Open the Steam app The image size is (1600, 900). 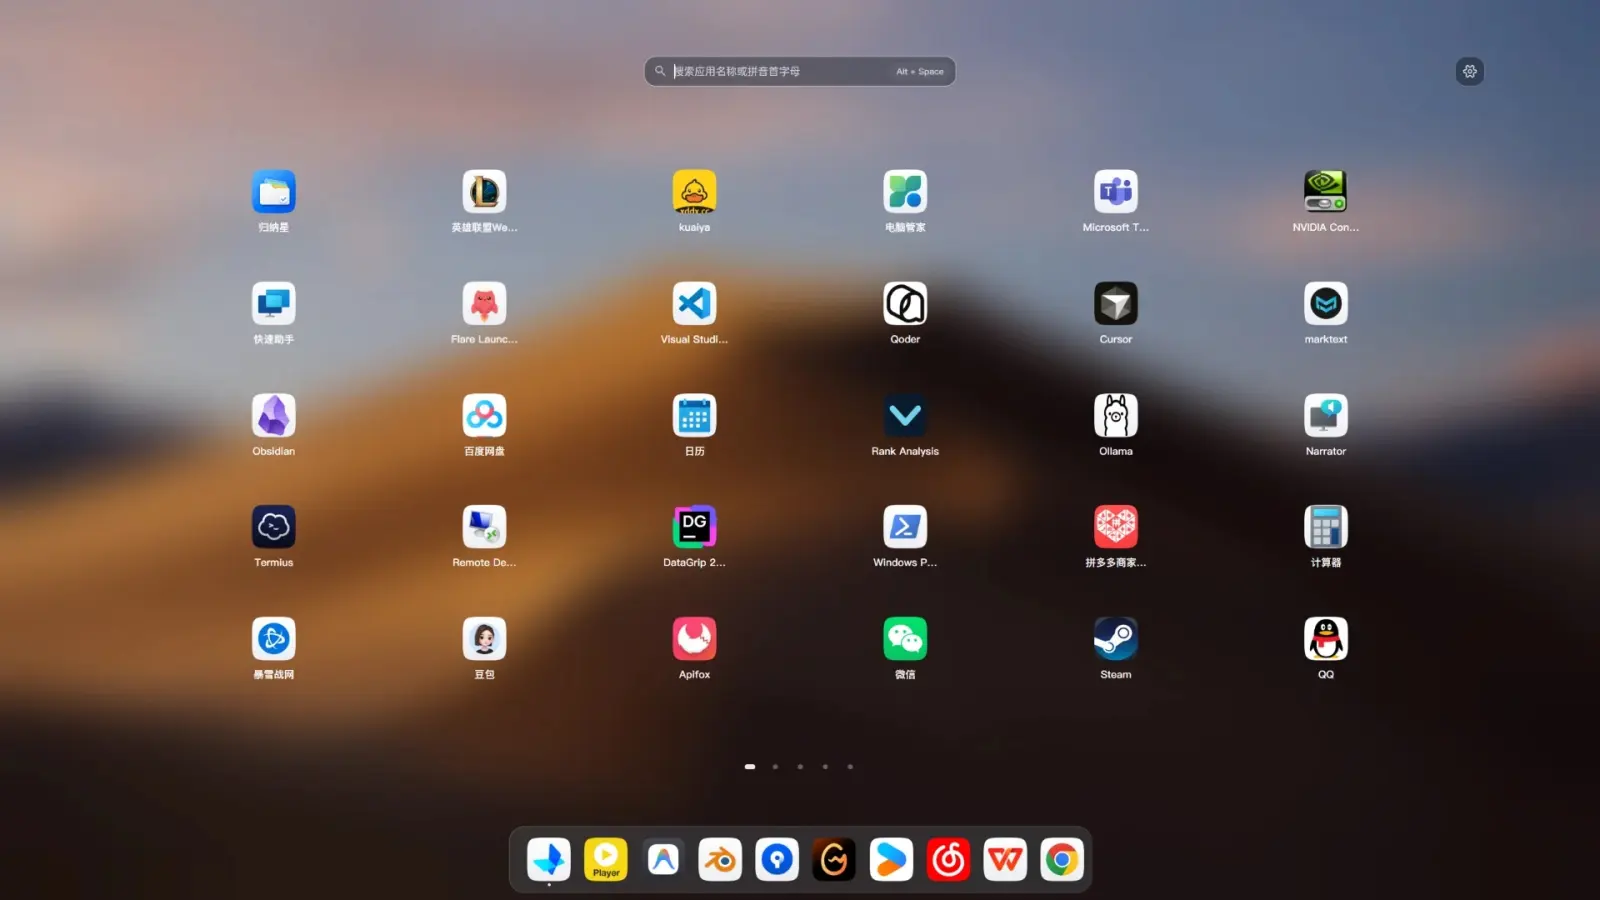pos(1116,639)
